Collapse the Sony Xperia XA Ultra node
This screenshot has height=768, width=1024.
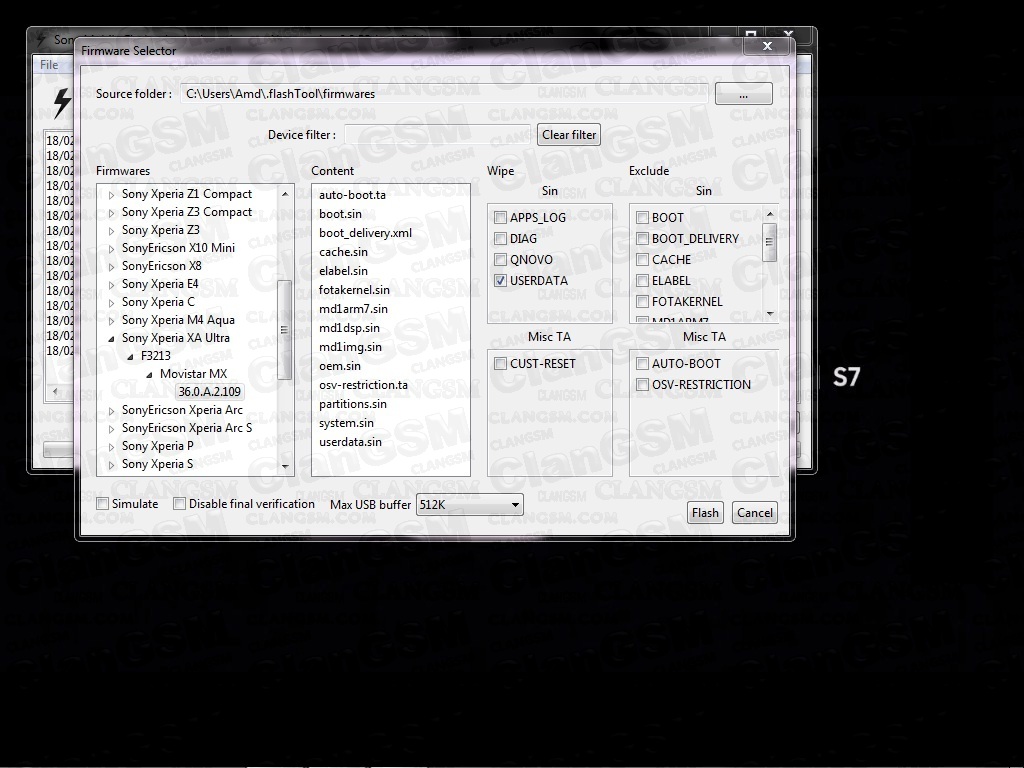pos(111,338)
